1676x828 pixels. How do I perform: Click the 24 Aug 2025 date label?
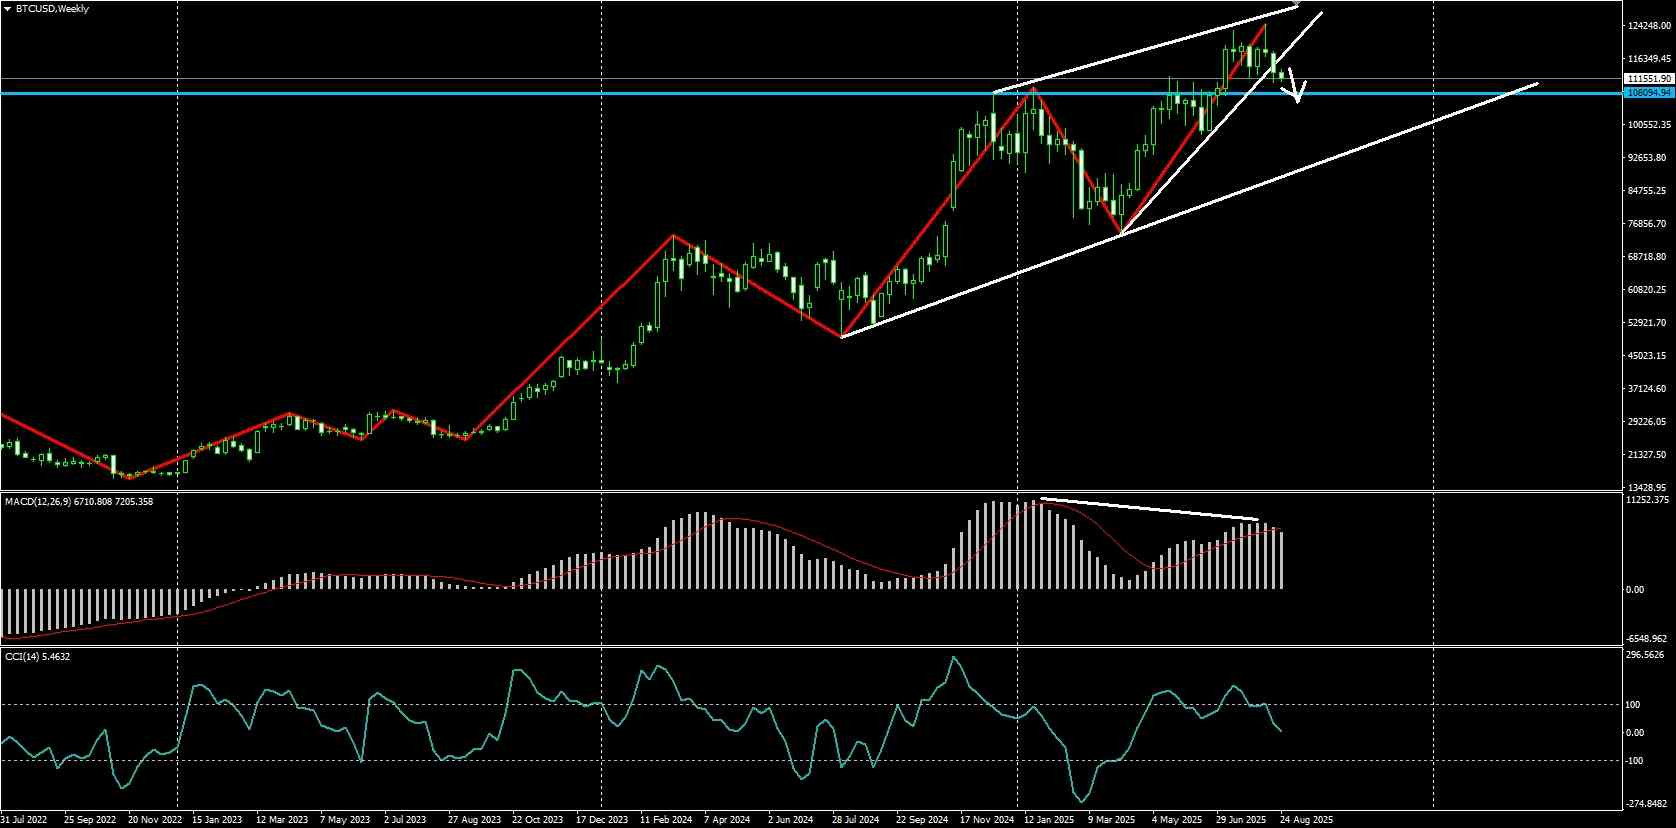pyautogui.click(x=1306, y=820)
